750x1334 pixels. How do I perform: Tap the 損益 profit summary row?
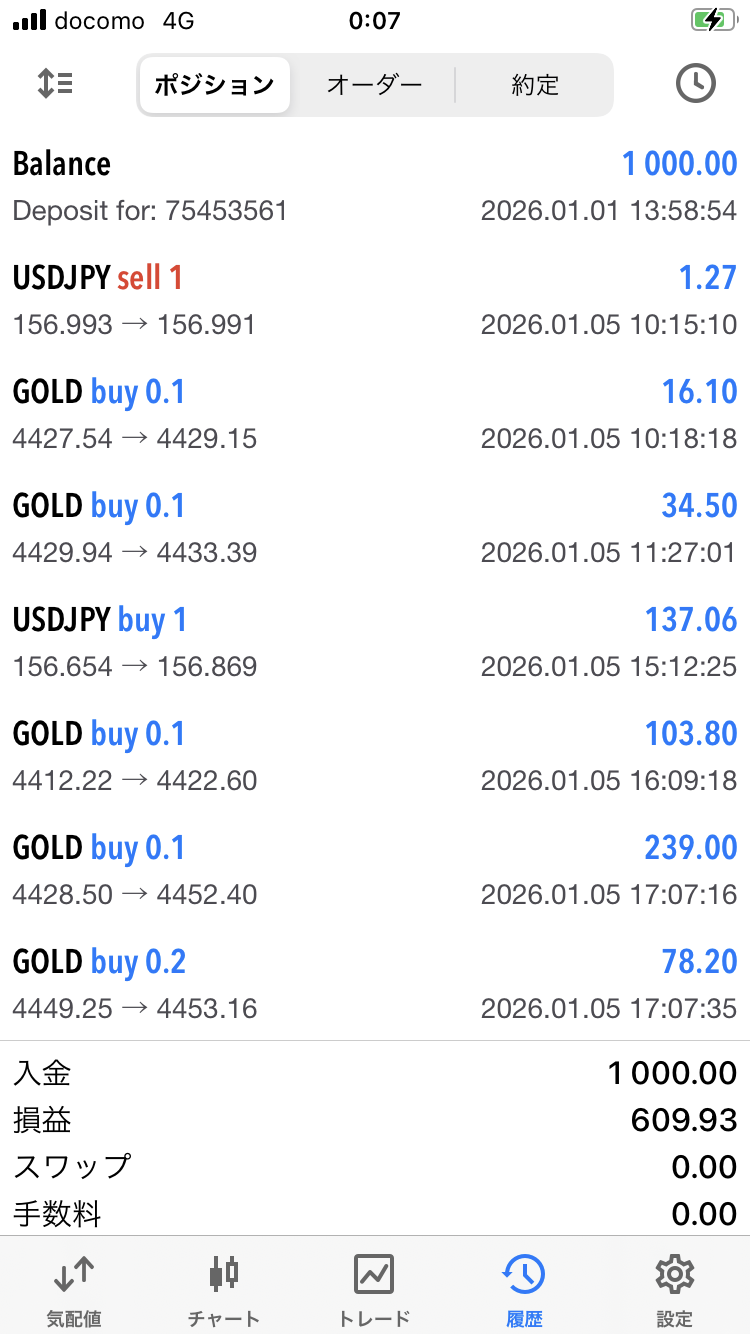coord(375,1120)
